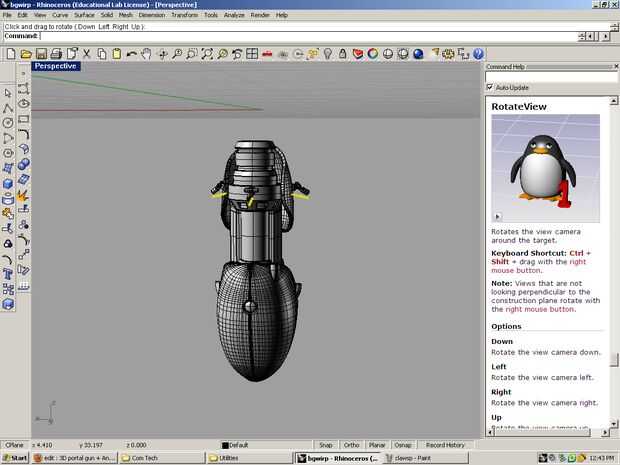620x465 pixels.
Task: Click the Explode tool icon in left toolbar
Action: click(x=23, y=196)
